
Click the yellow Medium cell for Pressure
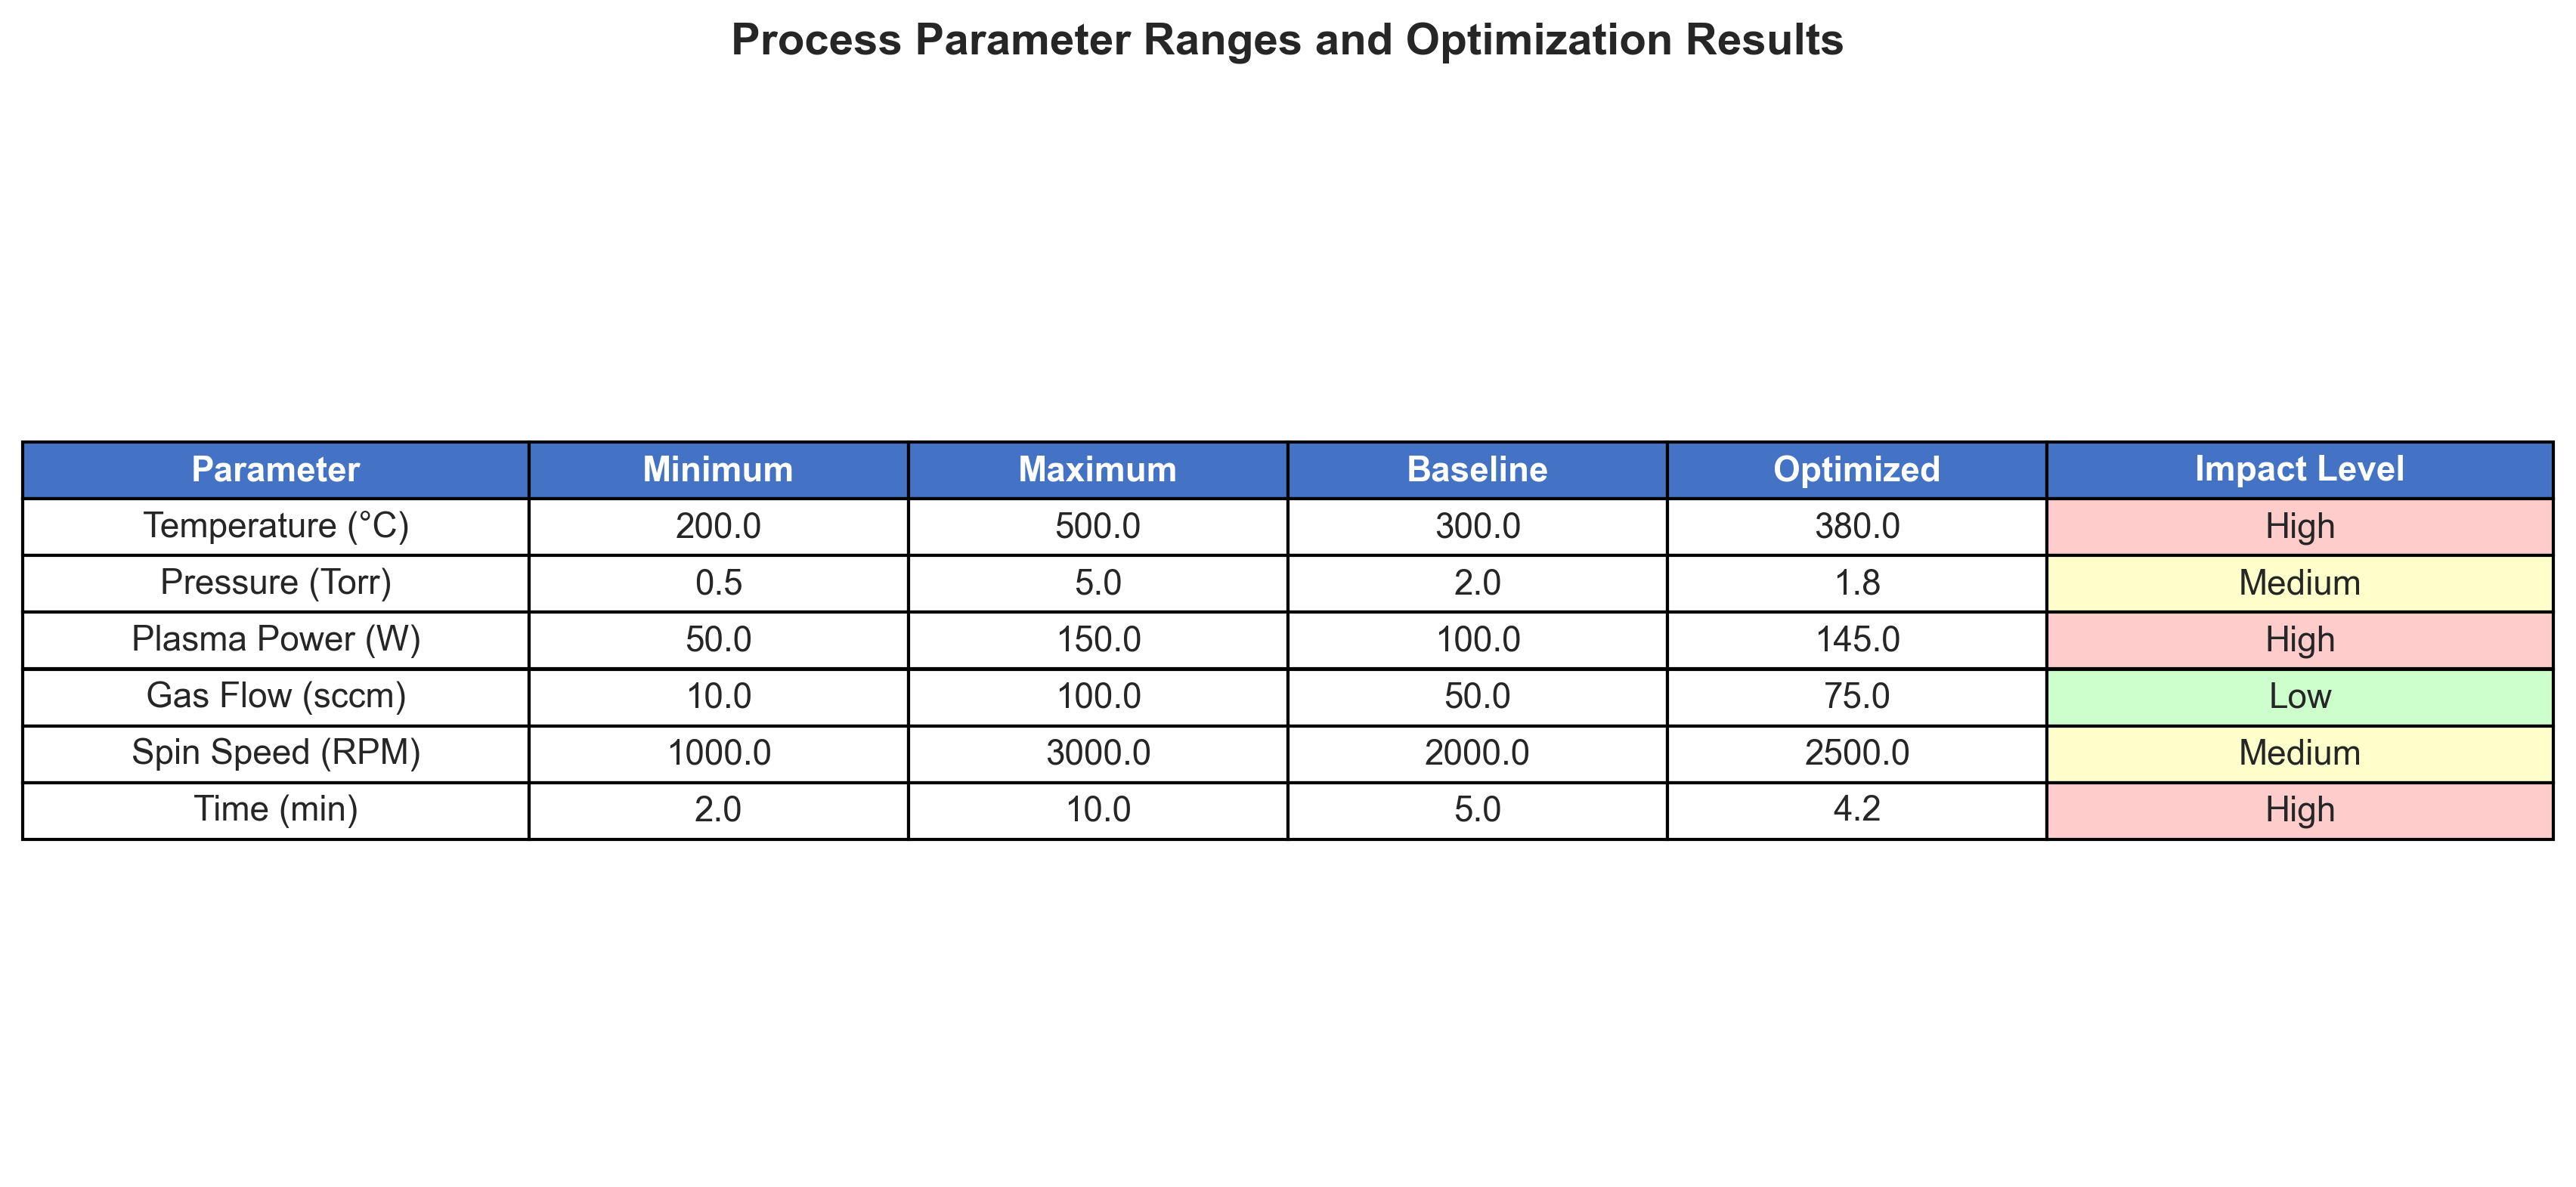2299,583
